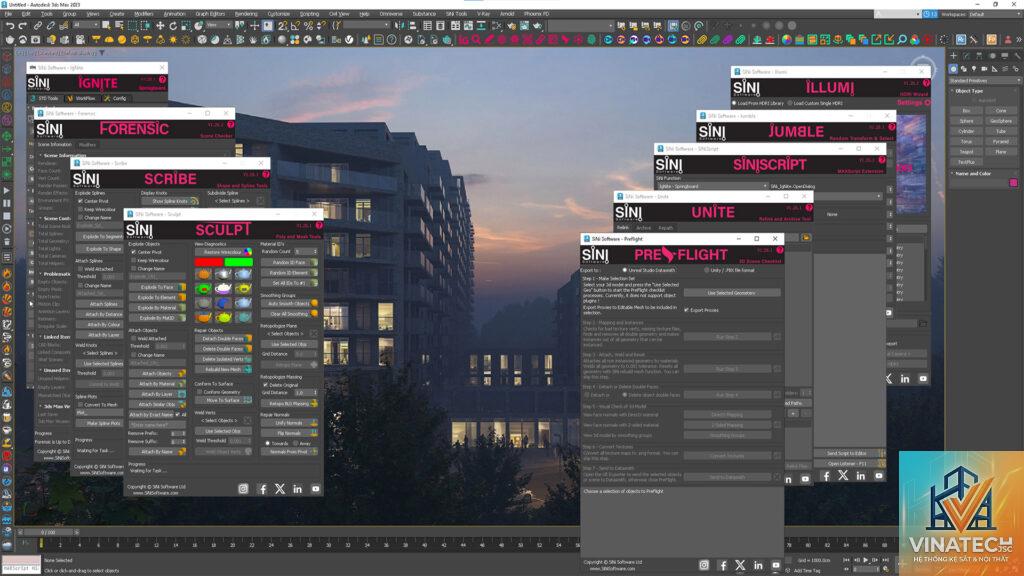The height and width of the screenshot is (576, 1024).
Task: Click the sun light icon in second toolbar row
Action: pyautogui.click(x=173, y=40)
